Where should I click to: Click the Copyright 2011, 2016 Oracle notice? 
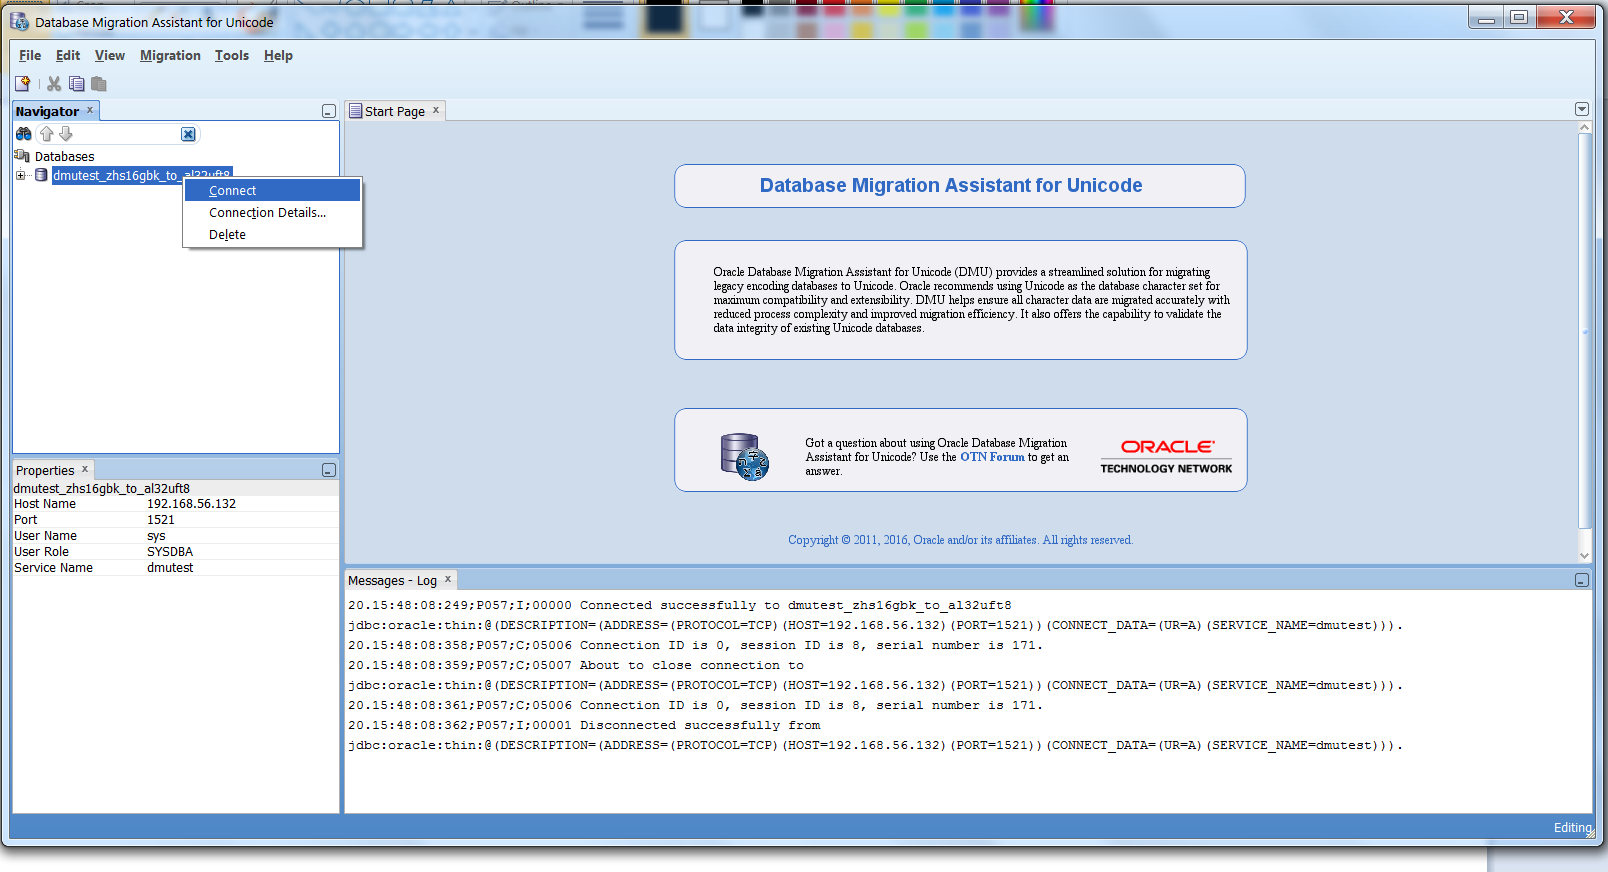tap(960, 540)
